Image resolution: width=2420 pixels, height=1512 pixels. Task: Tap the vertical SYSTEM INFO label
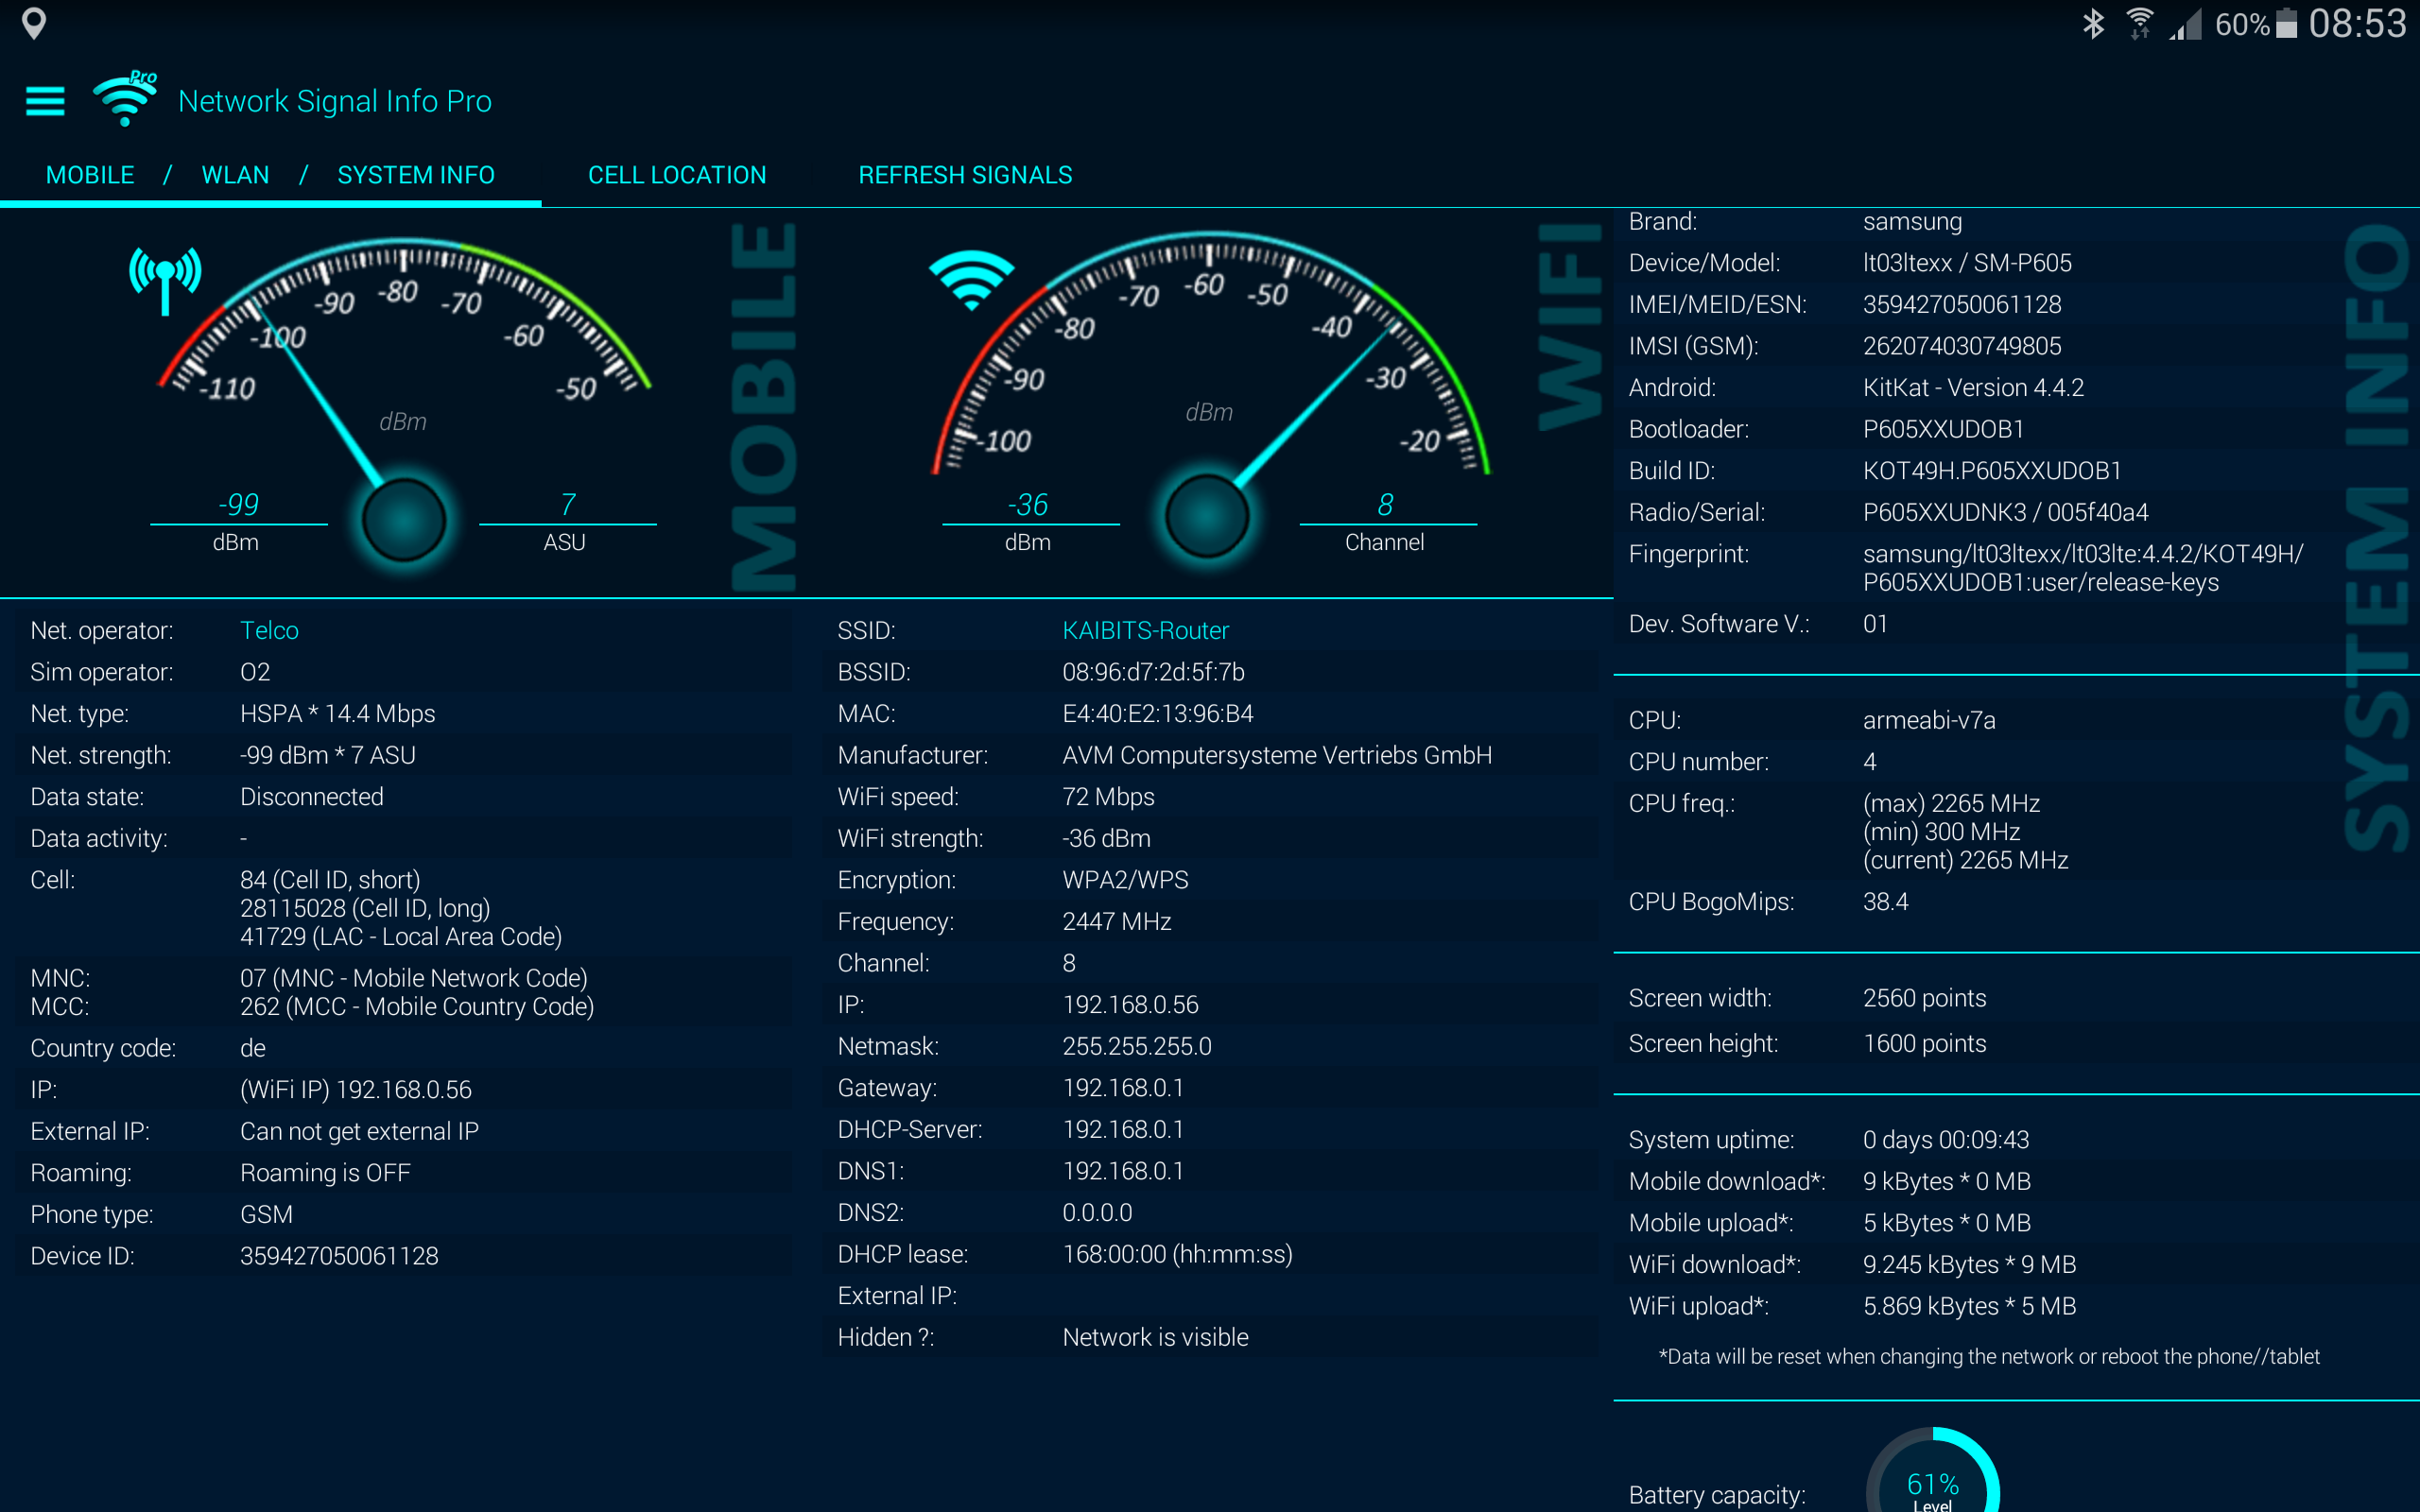(x=2377, y=540)
